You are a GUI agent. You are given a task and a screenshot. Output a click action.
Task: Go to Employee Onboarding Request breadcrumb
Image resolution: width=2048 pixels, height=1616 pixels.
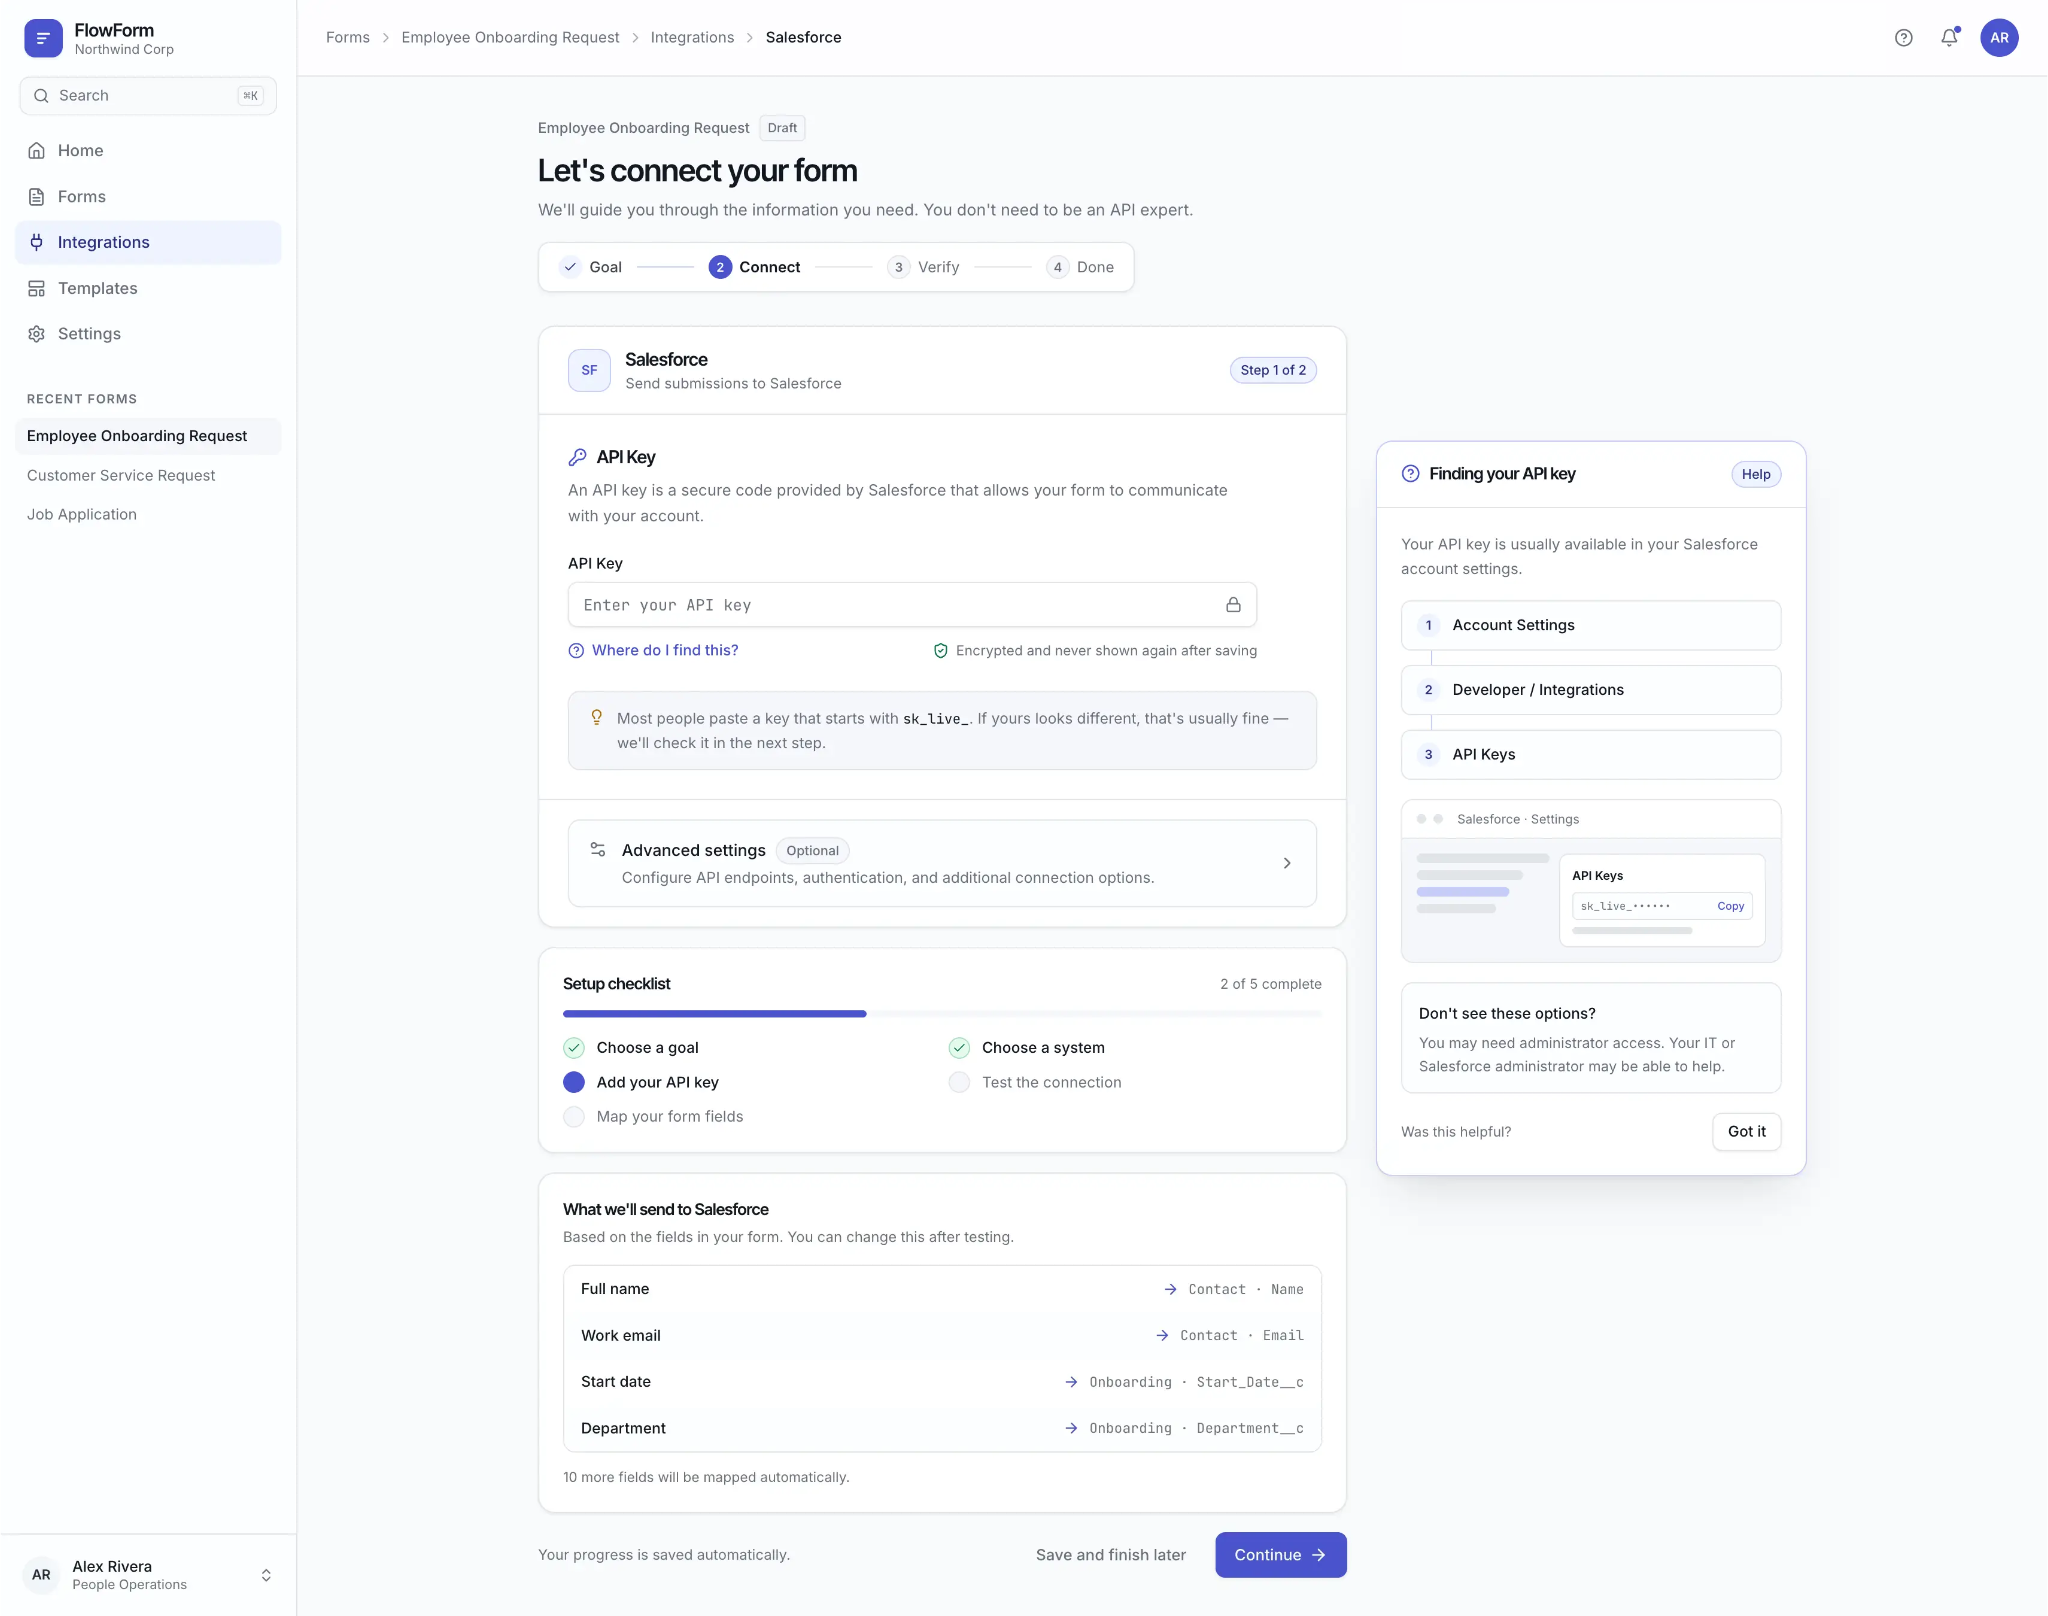pyautogui.click(x=510, y=38)
